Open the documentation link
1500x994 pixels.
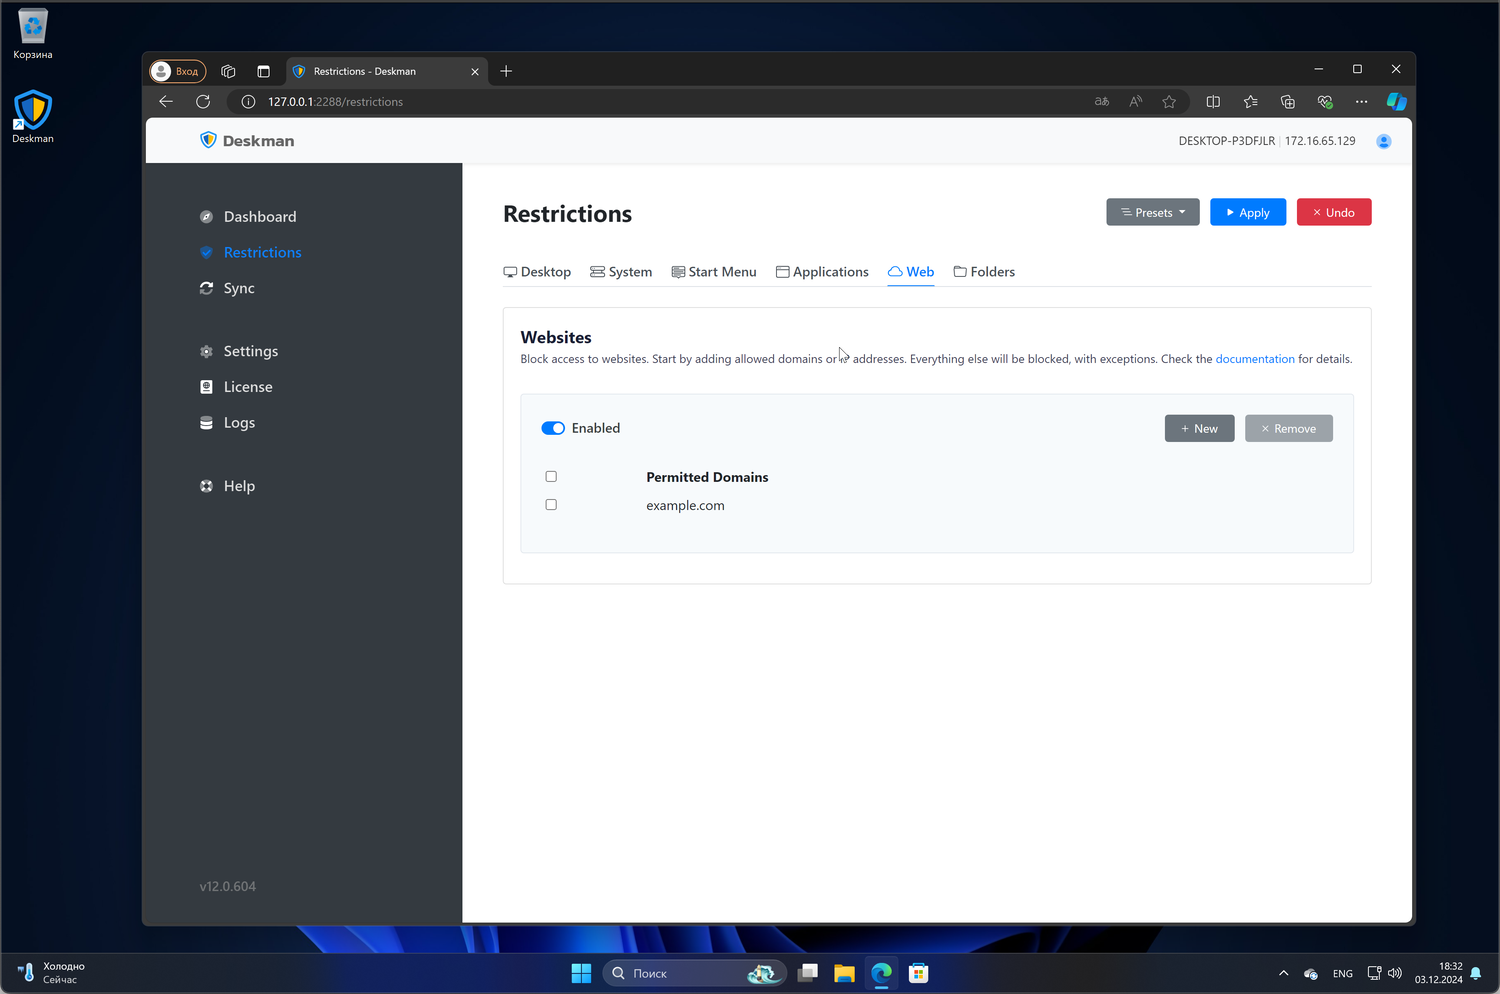tap(1255, 359)
